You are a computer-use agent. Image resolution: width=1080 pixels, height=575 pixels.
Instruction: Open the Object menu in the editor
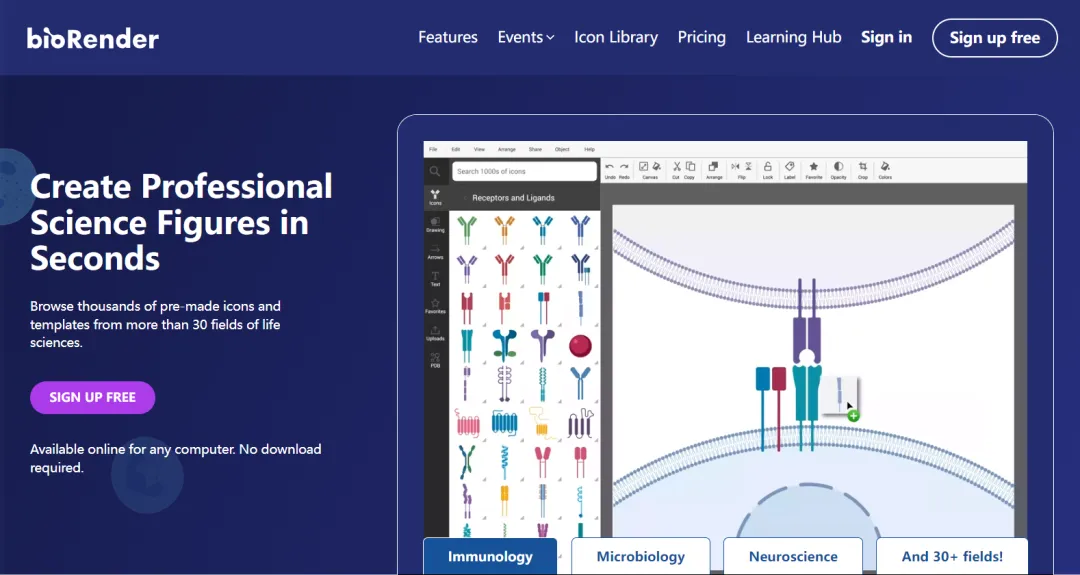(562, 149)
